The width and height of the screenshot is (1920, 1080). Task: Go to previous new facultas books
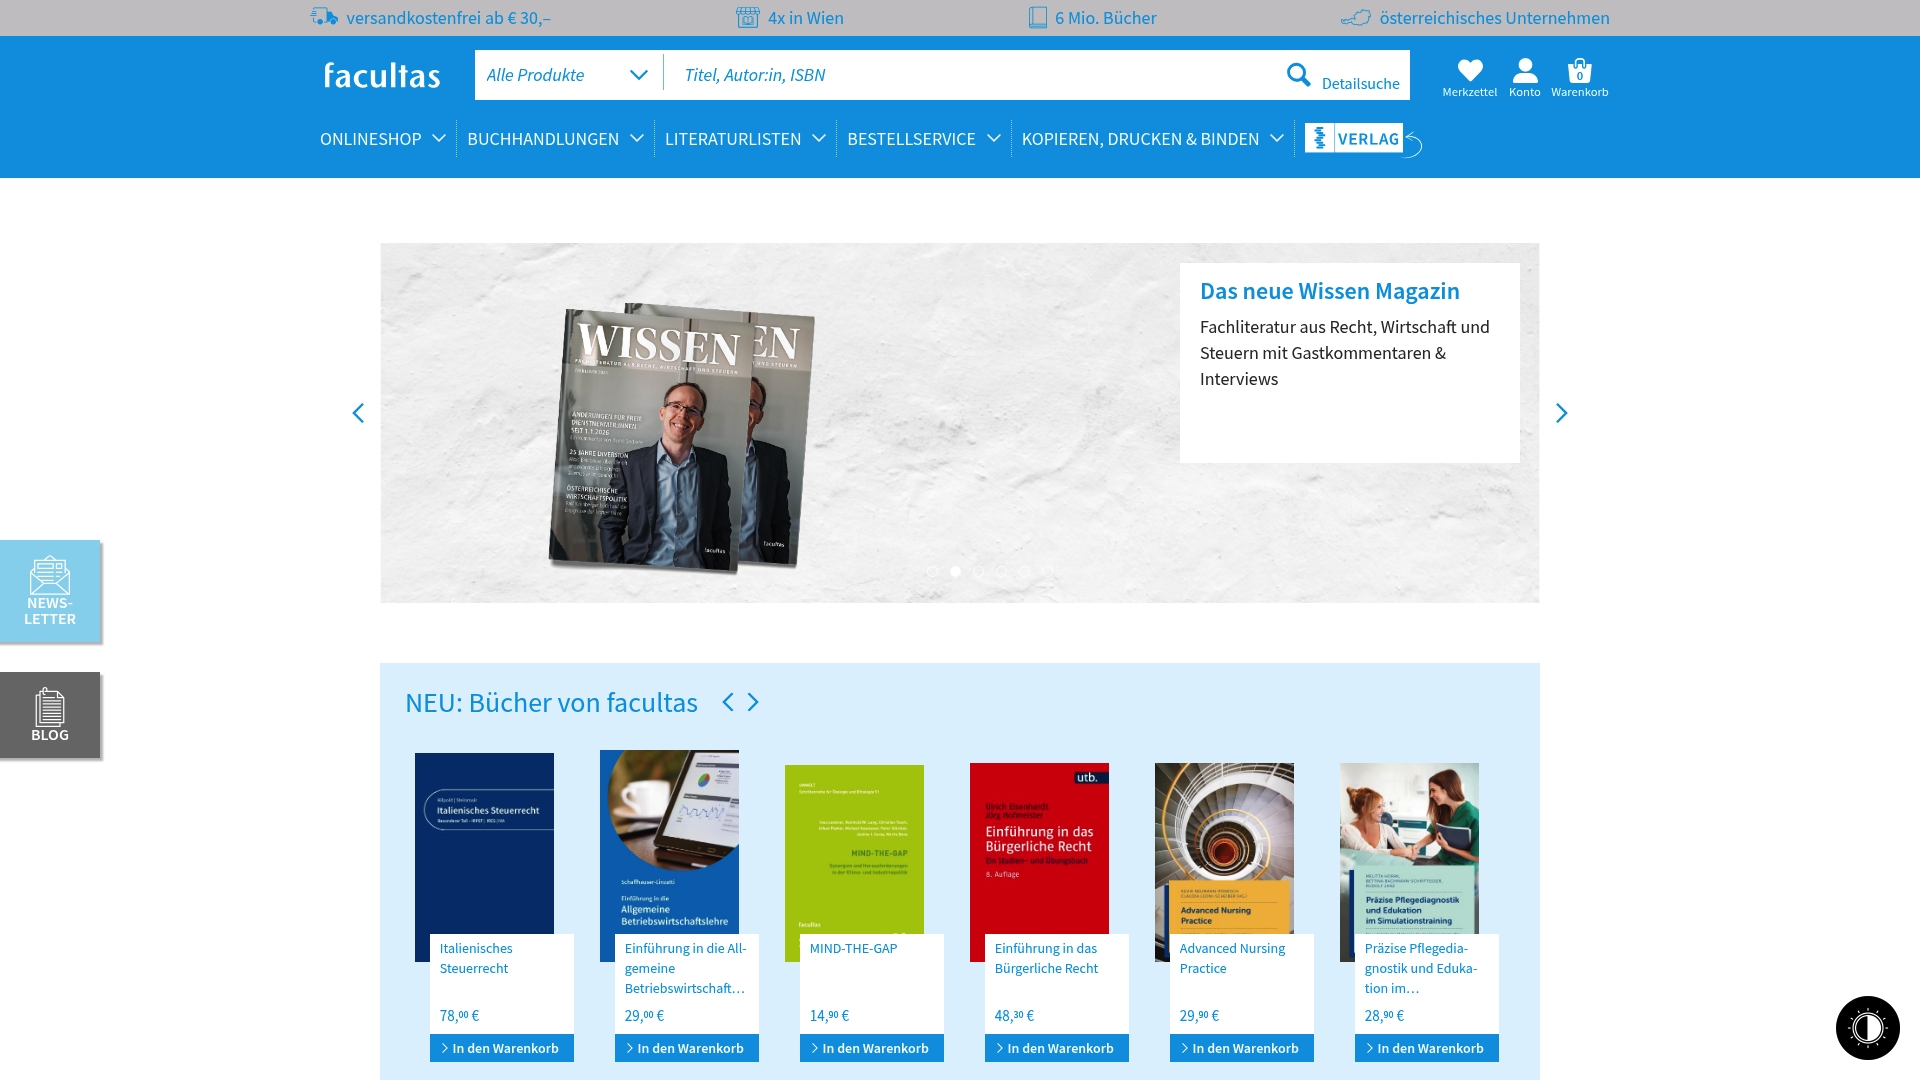point(728,702)
